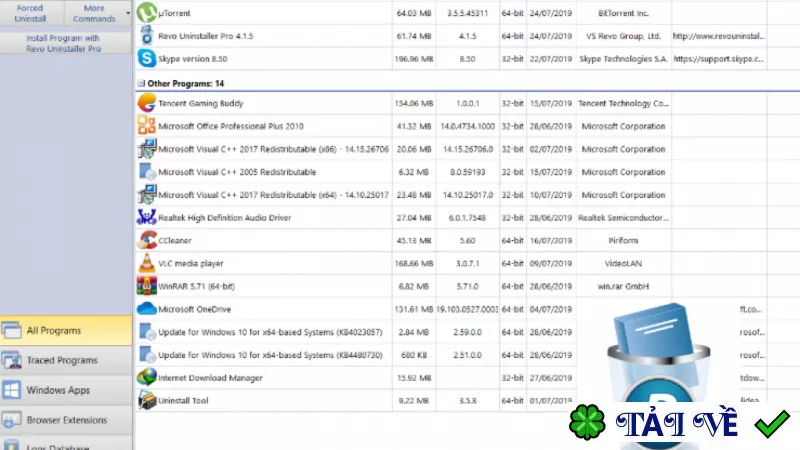Collapse the Other Programs: 14 group
This screenshot has width=800, height=450.
point(141,83)
